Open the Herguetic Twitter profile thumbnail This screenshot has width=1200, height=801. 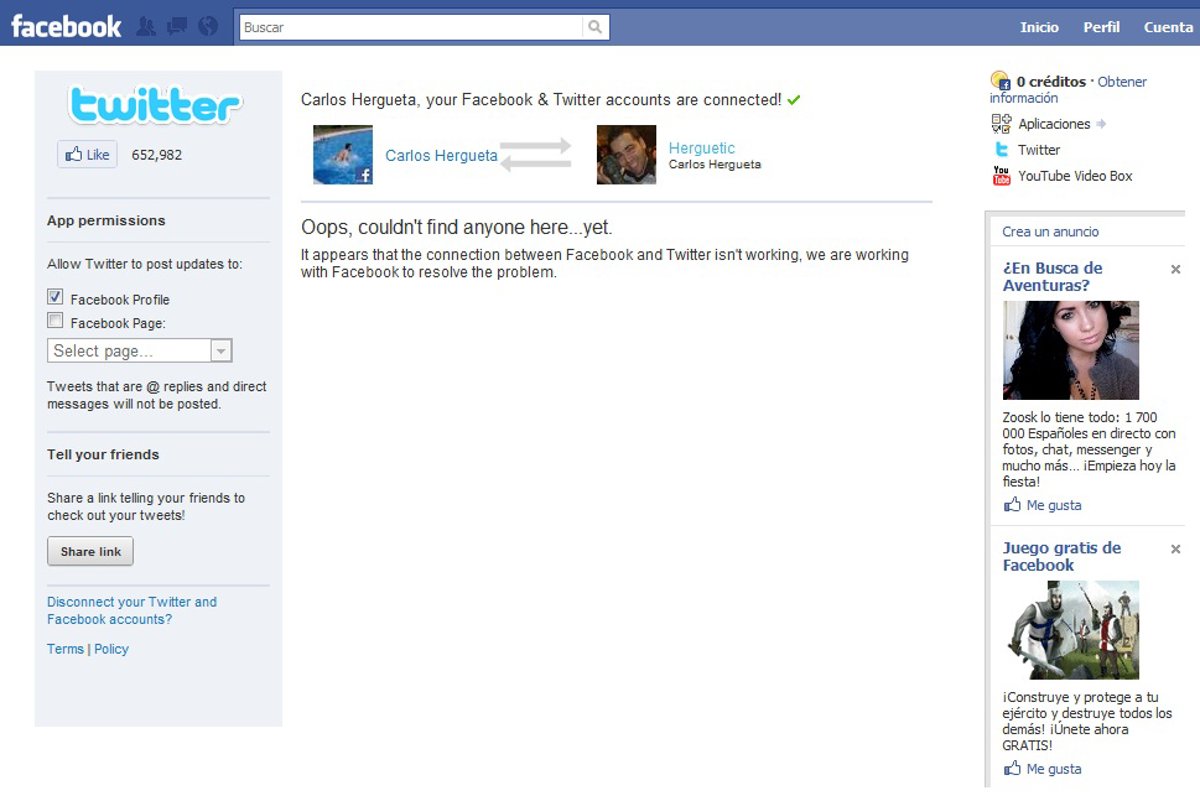point(626,155)
